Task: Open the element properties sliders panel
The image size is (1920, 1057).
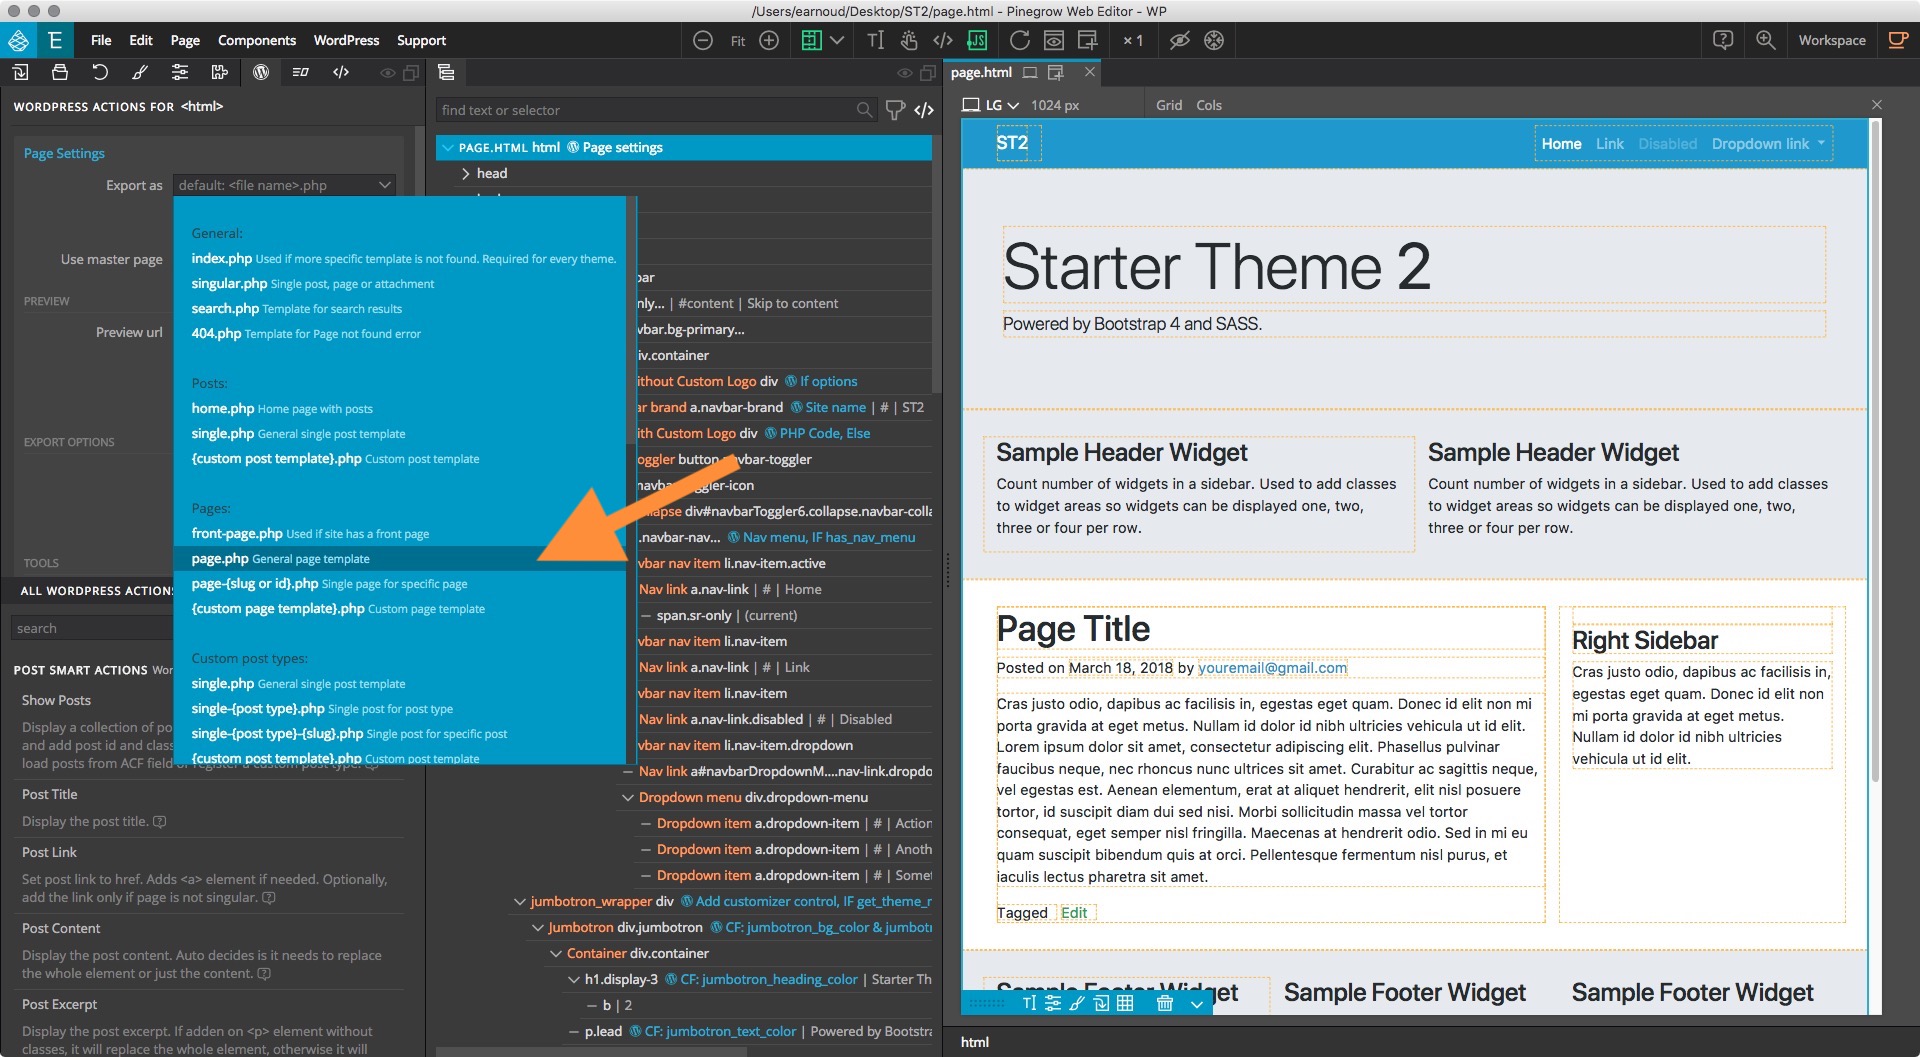Action: click(180, 72)
